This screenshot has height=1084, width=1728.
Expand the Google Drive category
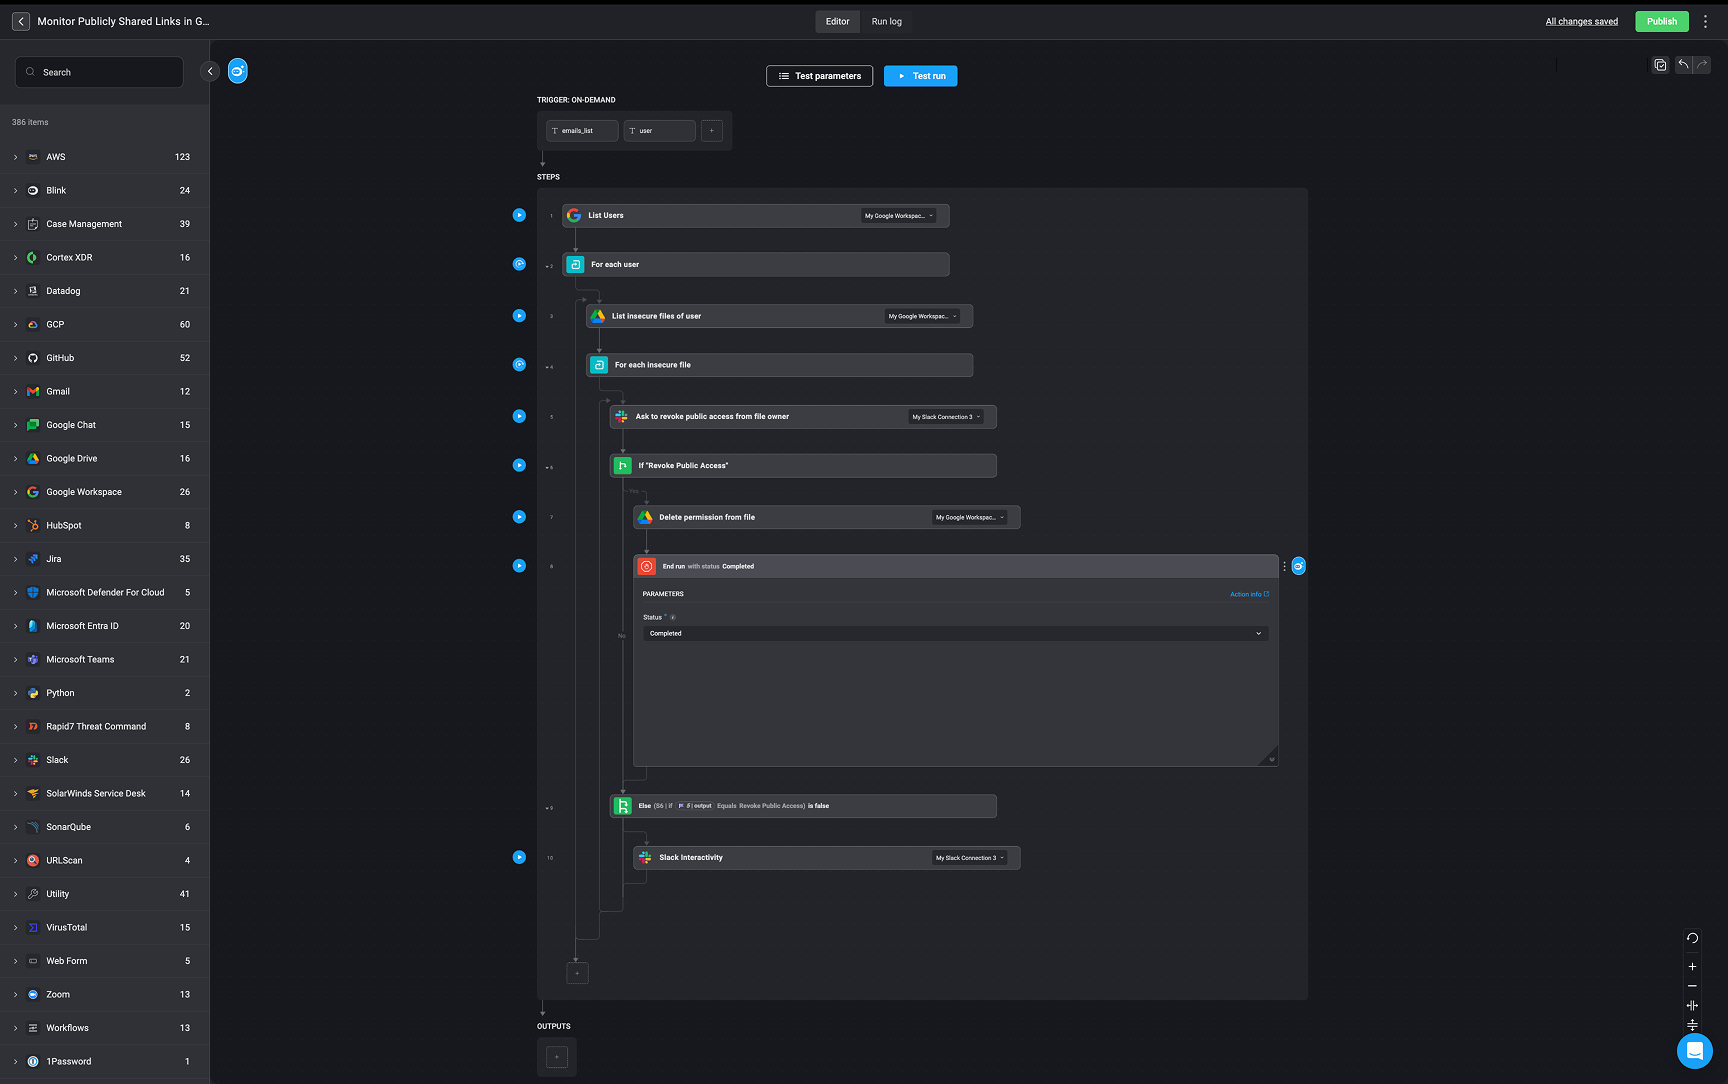pos(16,458)
